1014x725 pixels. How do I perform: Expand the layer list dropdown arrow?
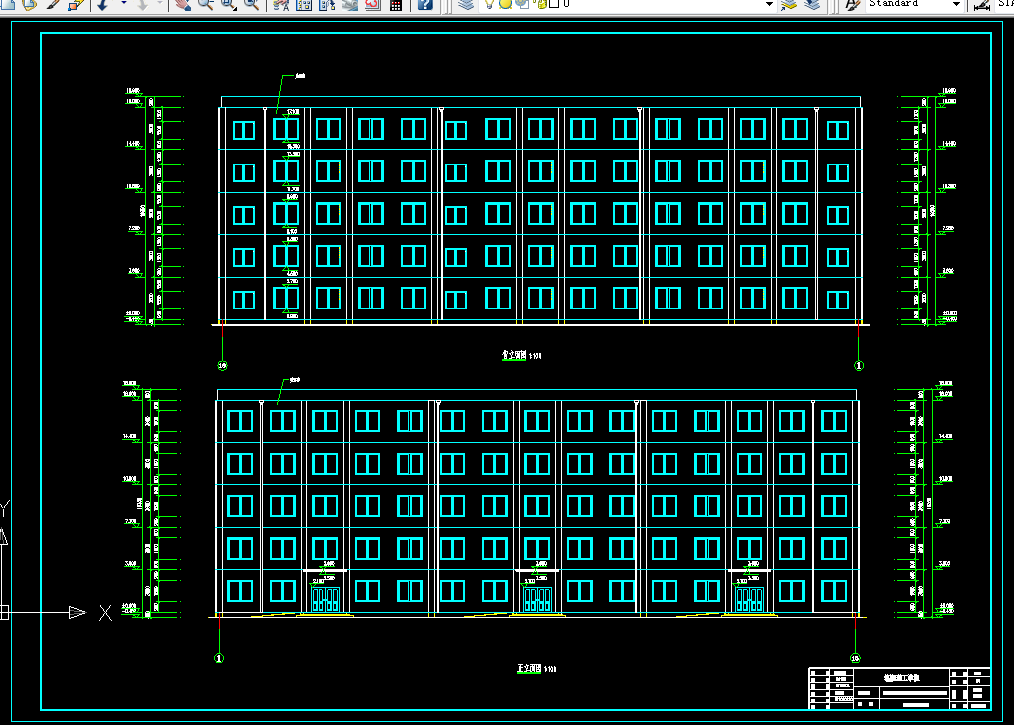click(769, 4)
